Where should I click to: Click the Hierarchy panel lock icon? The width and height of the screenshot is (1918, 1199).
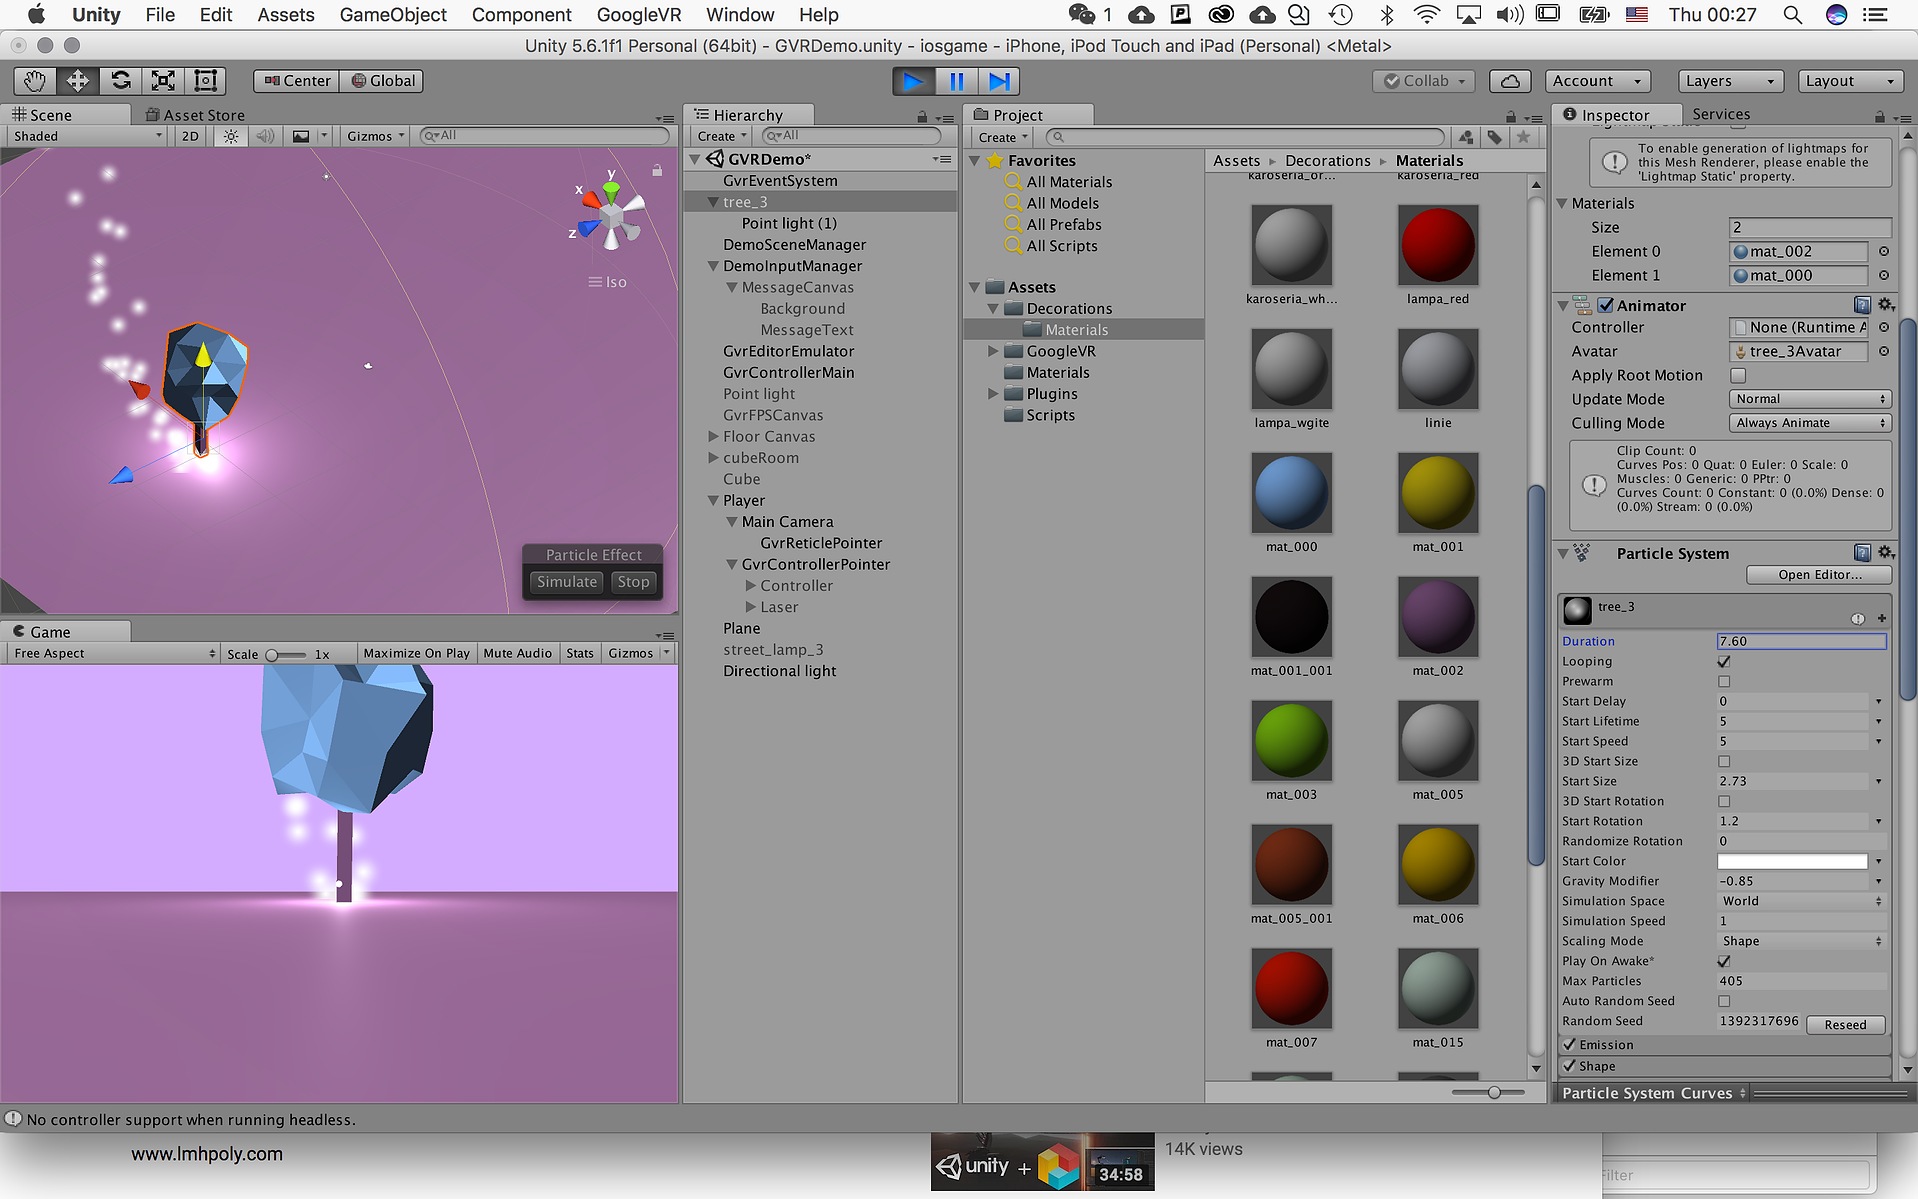click(x=922, y=117)
